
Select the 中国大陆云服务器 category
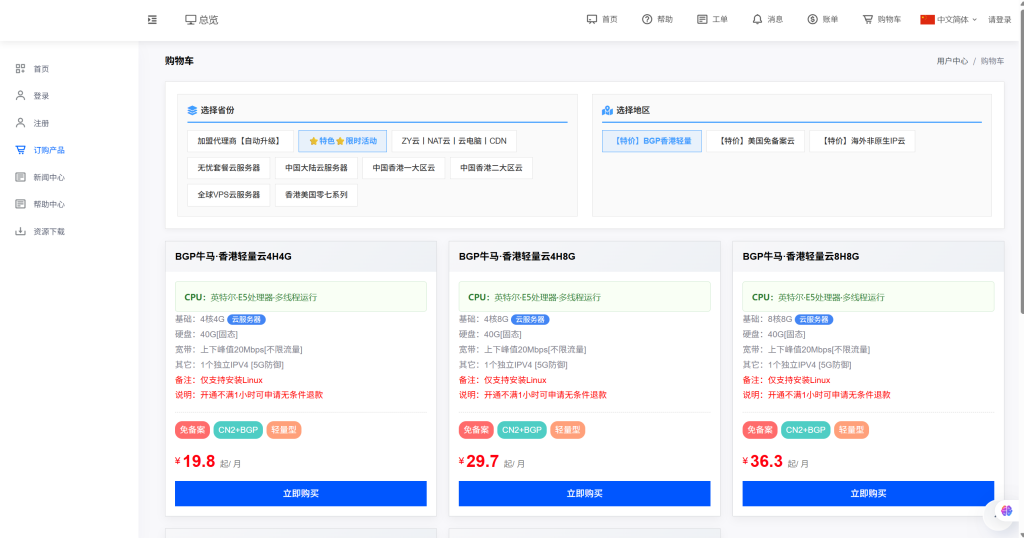316,168
